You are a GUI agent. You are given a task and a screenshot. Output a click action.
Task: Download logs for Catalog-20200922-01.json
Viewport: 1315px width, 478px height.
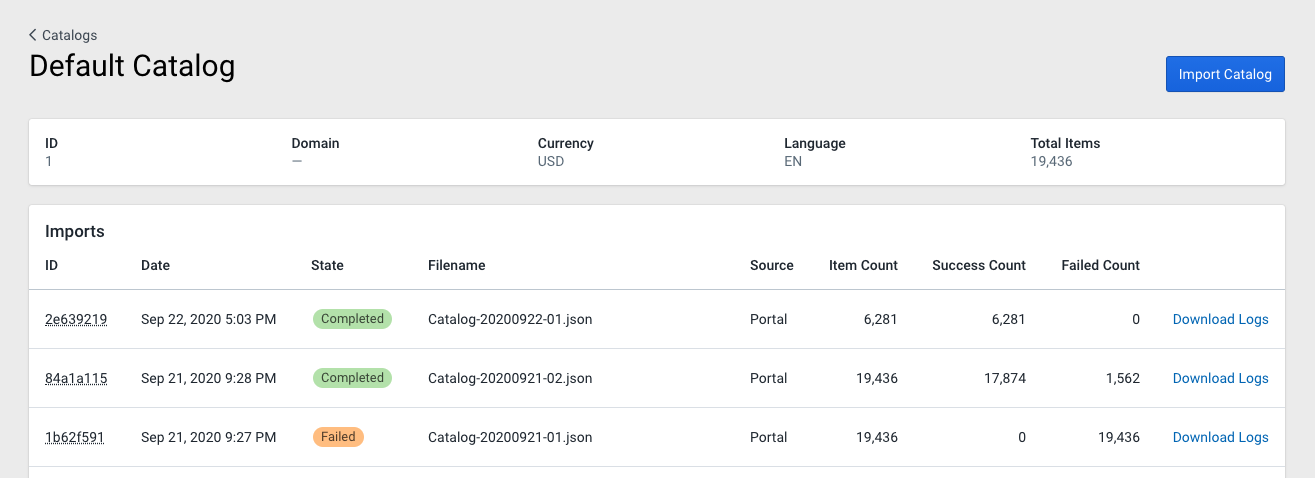click(1220, 320)
